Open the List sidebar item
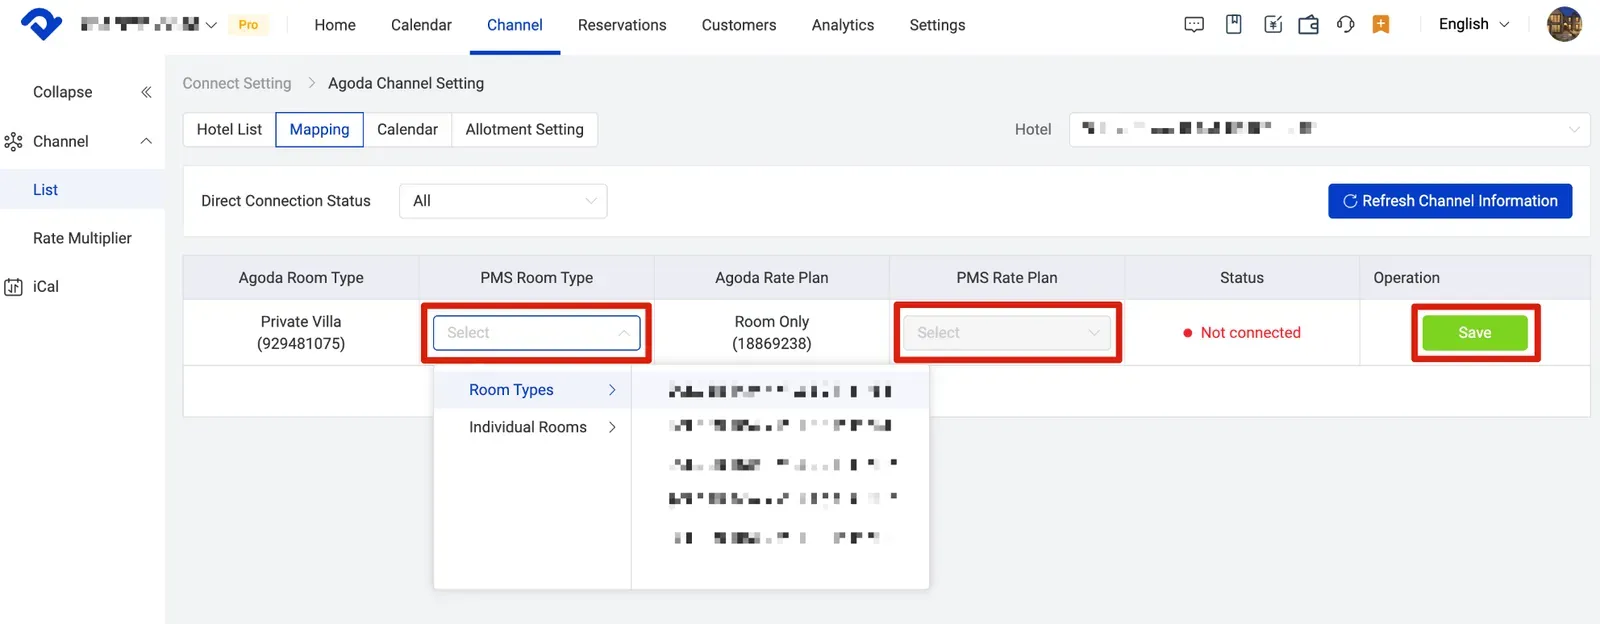The height and width of the screenshot is (624, 1600). click(x=82, y=190)
